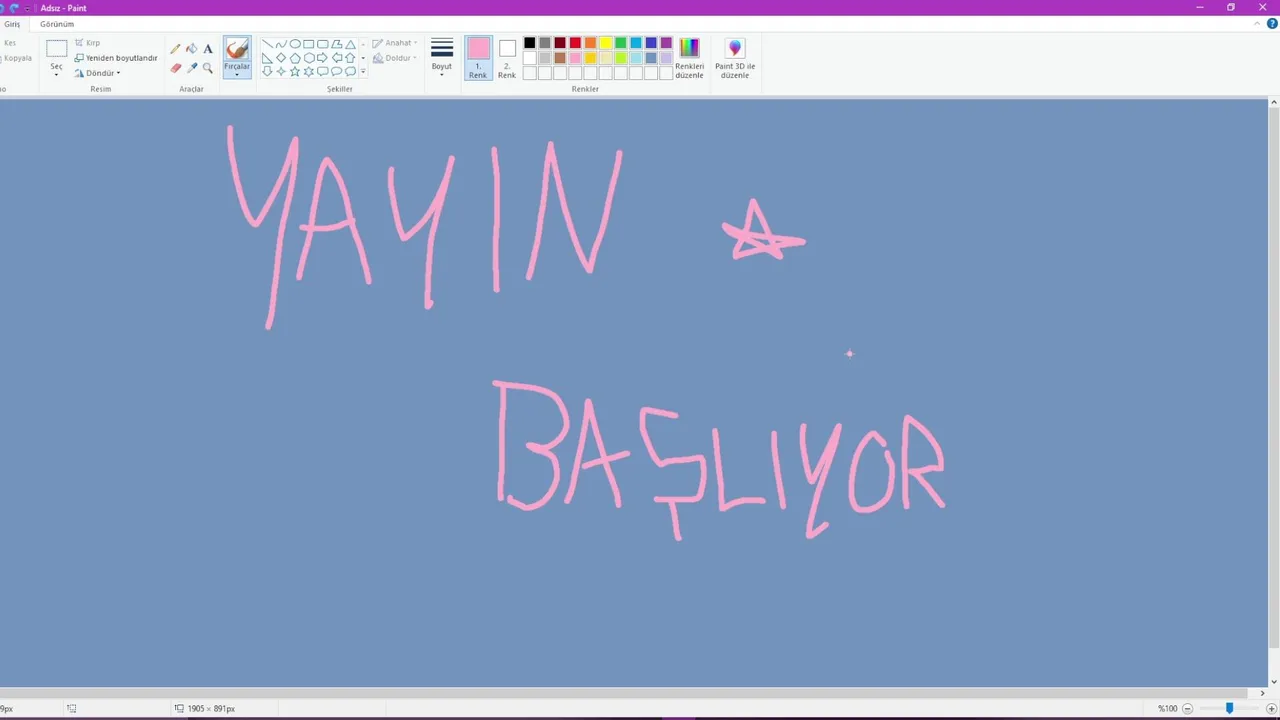This screenshot has height=720, width=1280.
Task: Select the Text tool (A)
Action: (x=208, y=49)
